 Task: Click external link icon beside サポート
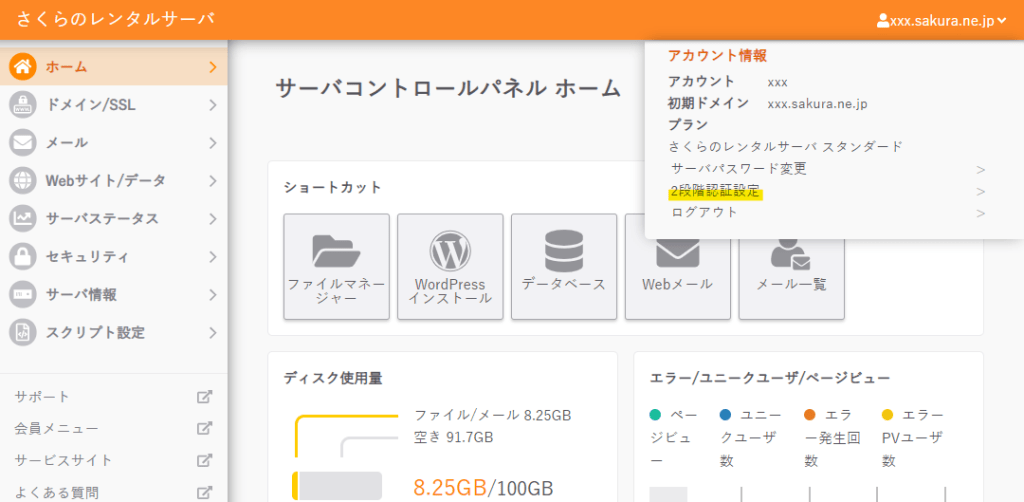(x=205, y=397)
